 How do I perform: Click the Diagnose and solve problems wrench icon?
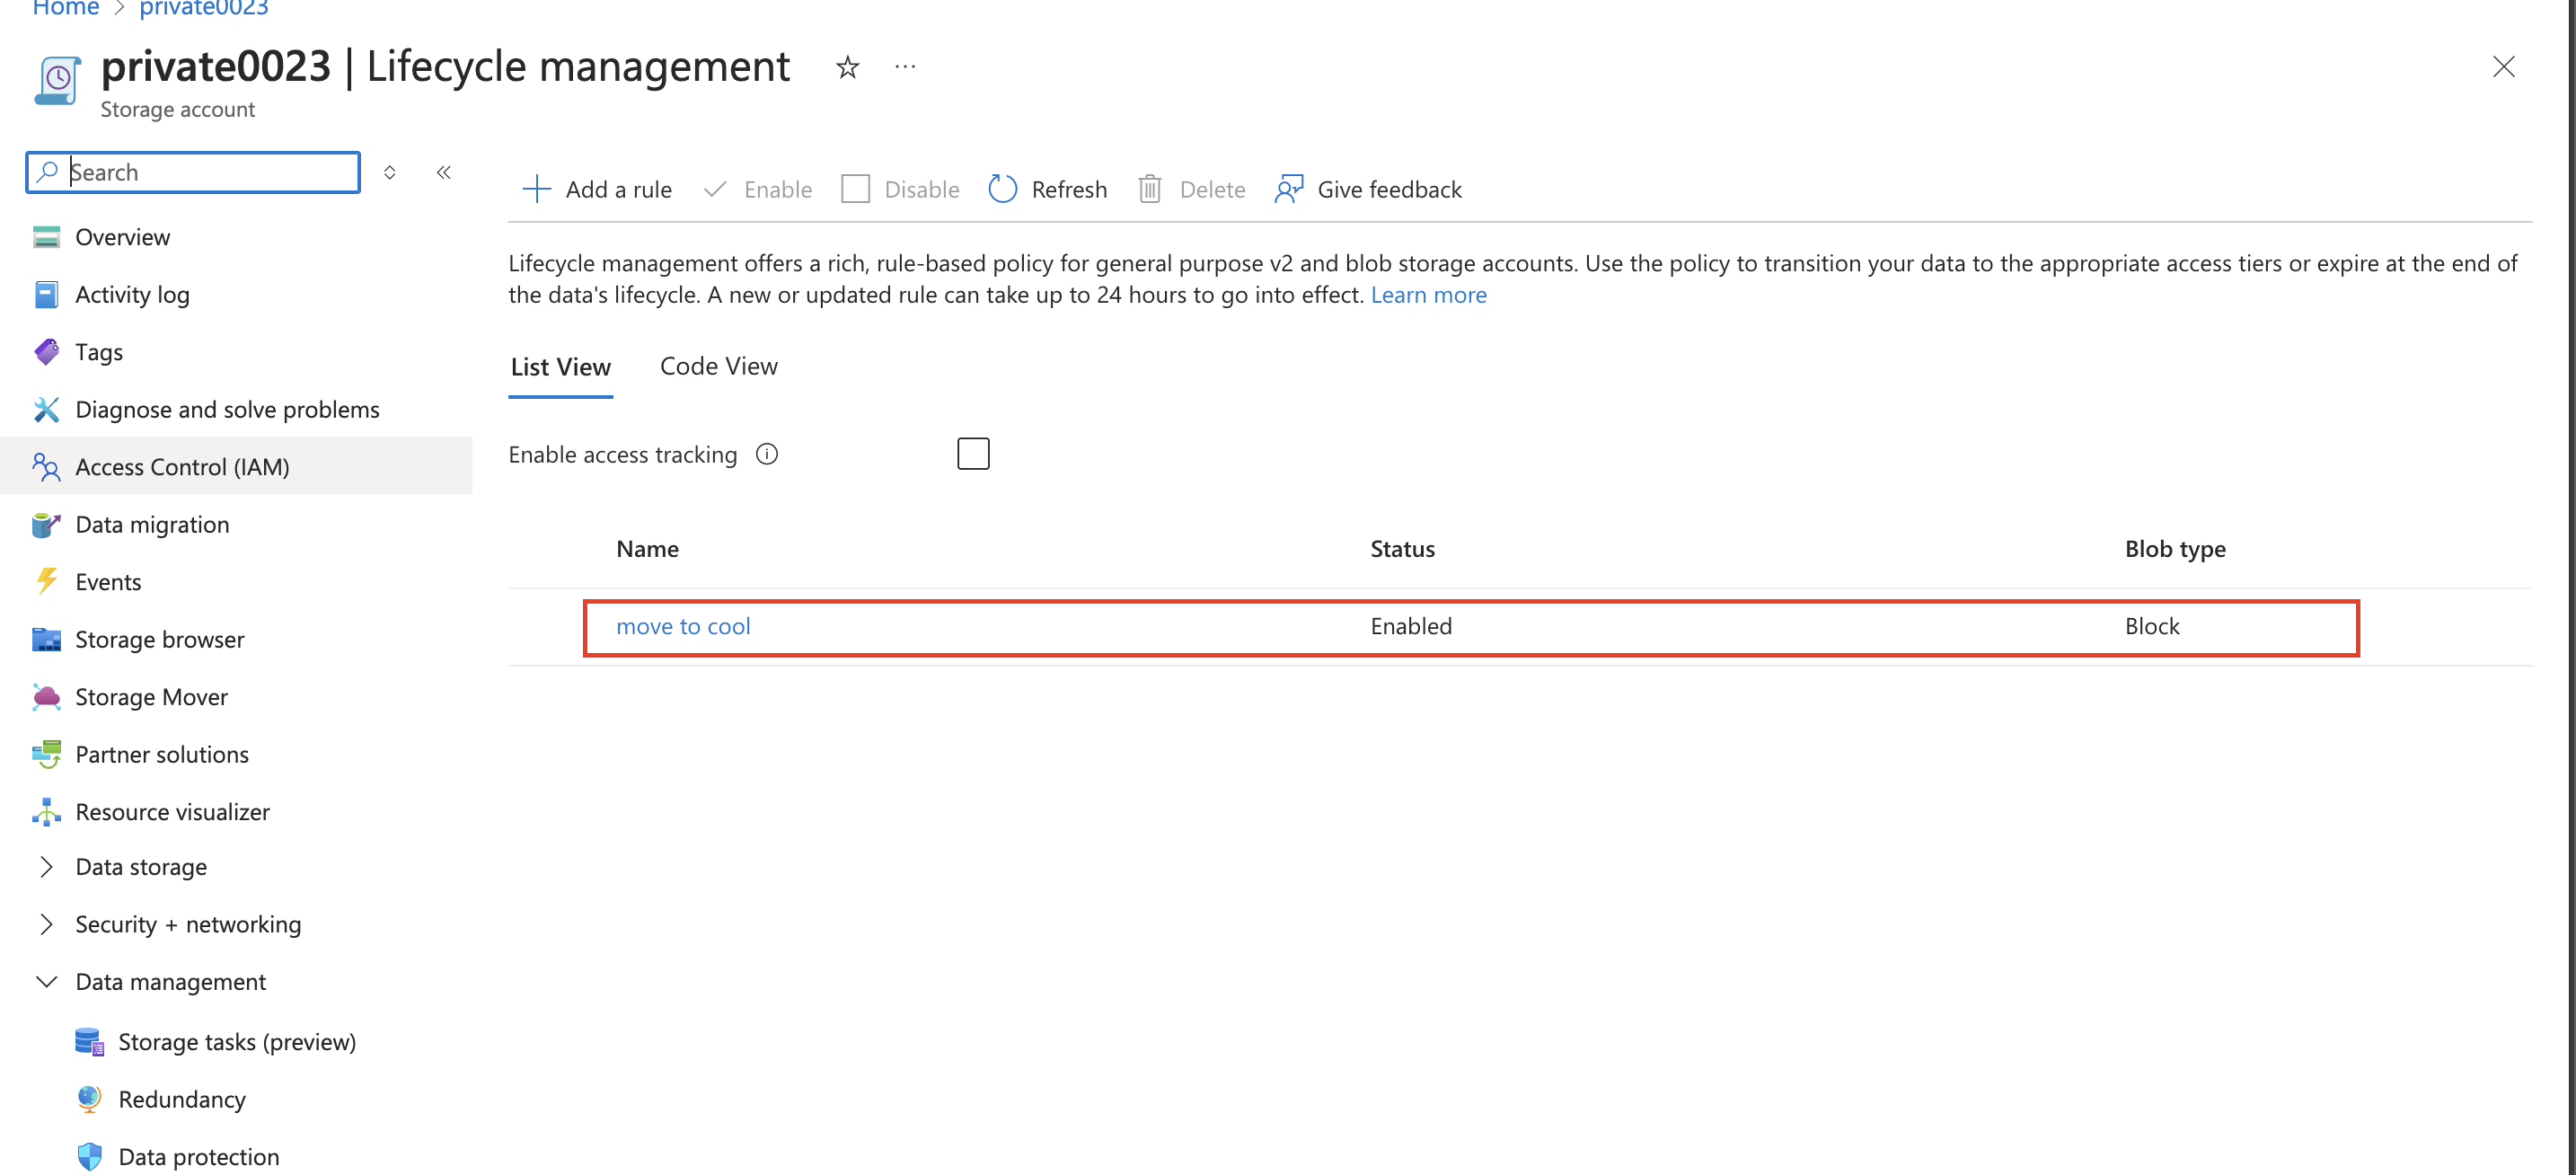pyautogui.click(x=46, y=409)
